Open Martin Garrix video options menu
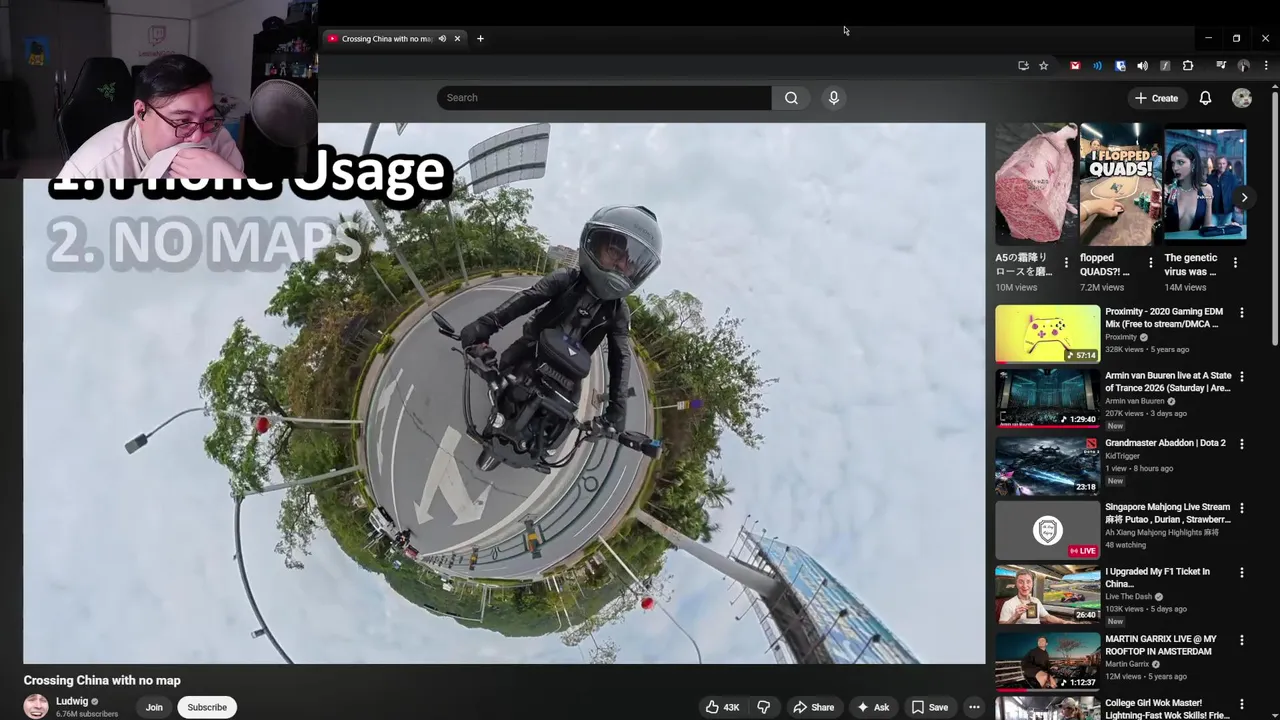 click(1242, 640)
